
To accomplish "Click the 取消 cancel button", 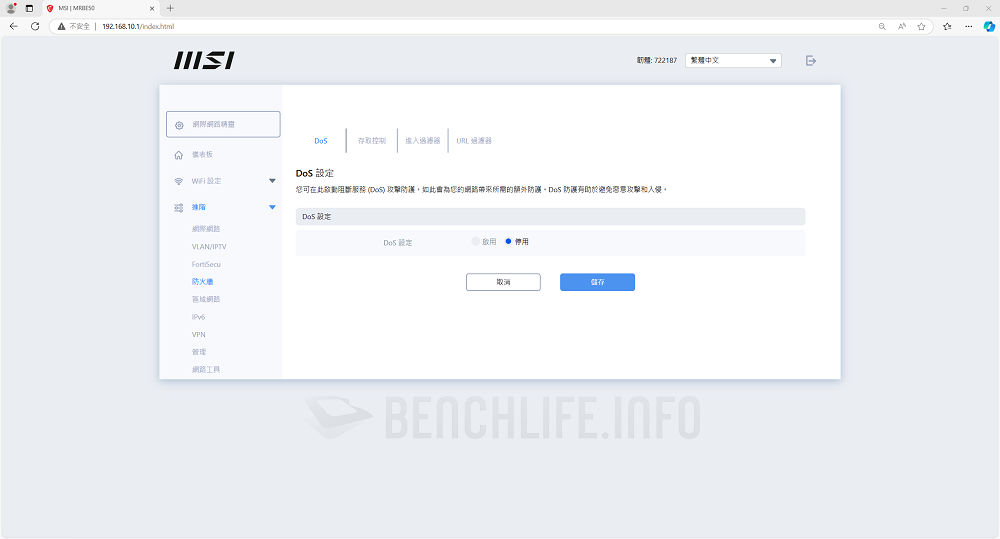I will [503, 282].
